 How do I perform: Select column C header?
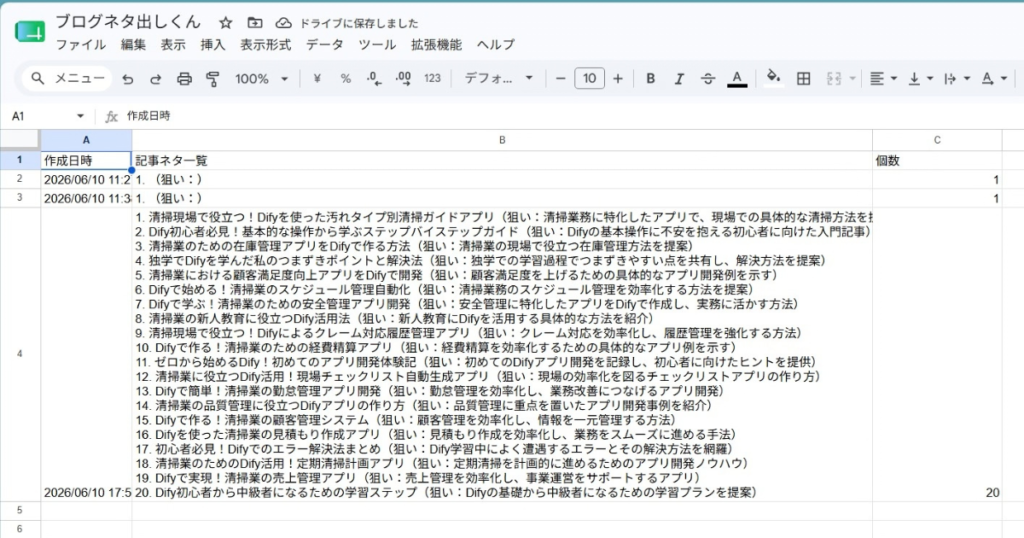coord(937,140)
